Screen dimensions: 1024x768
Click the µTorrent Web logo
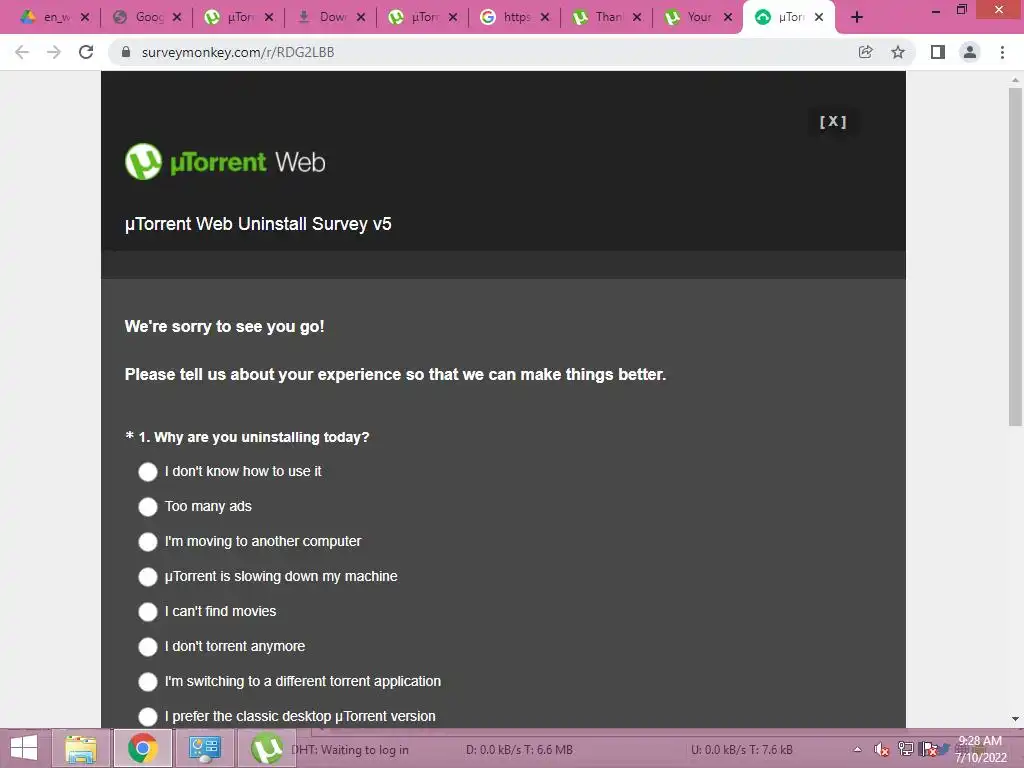(x=225, y=161)
